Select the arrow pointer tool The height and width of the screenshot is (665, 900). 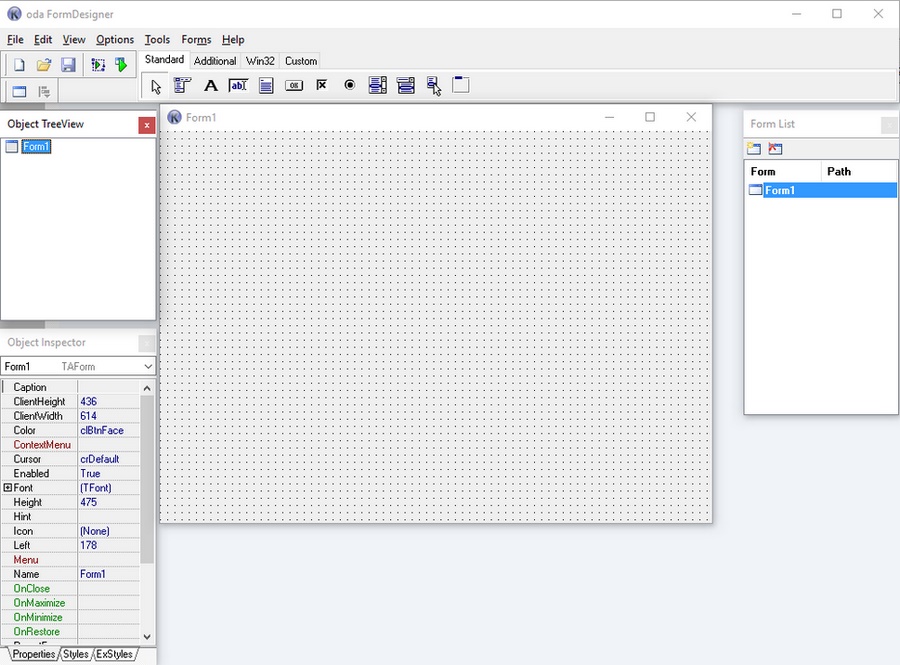click(x=156, y=86)
